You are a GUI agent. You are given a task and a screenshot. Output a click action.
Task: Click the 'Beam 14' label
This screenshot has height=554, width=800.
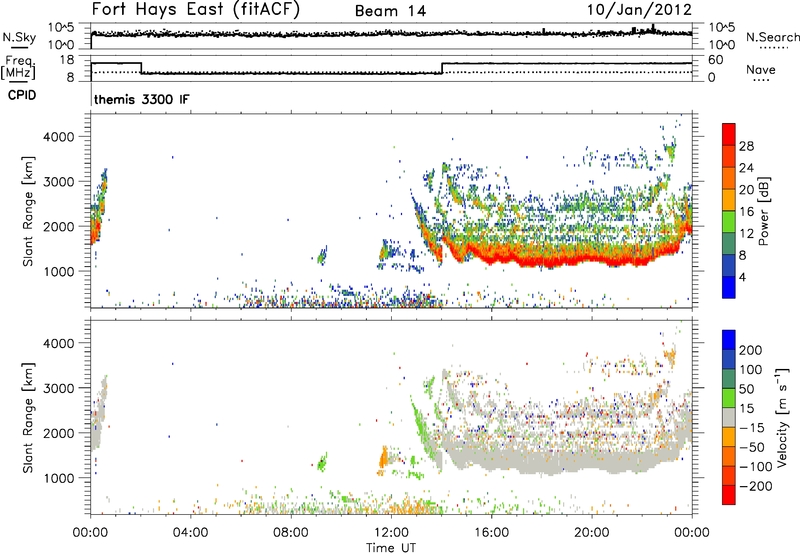(390, 11)
